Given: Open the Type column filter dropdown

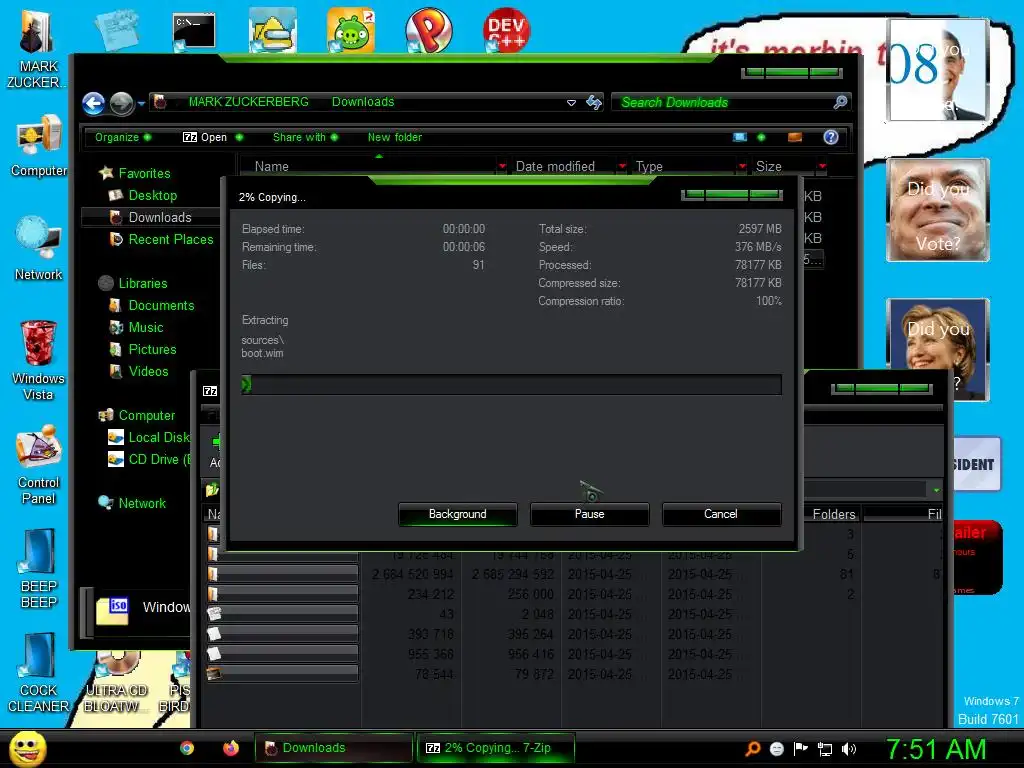Looking at the screenshot, I should click(742, 167).
